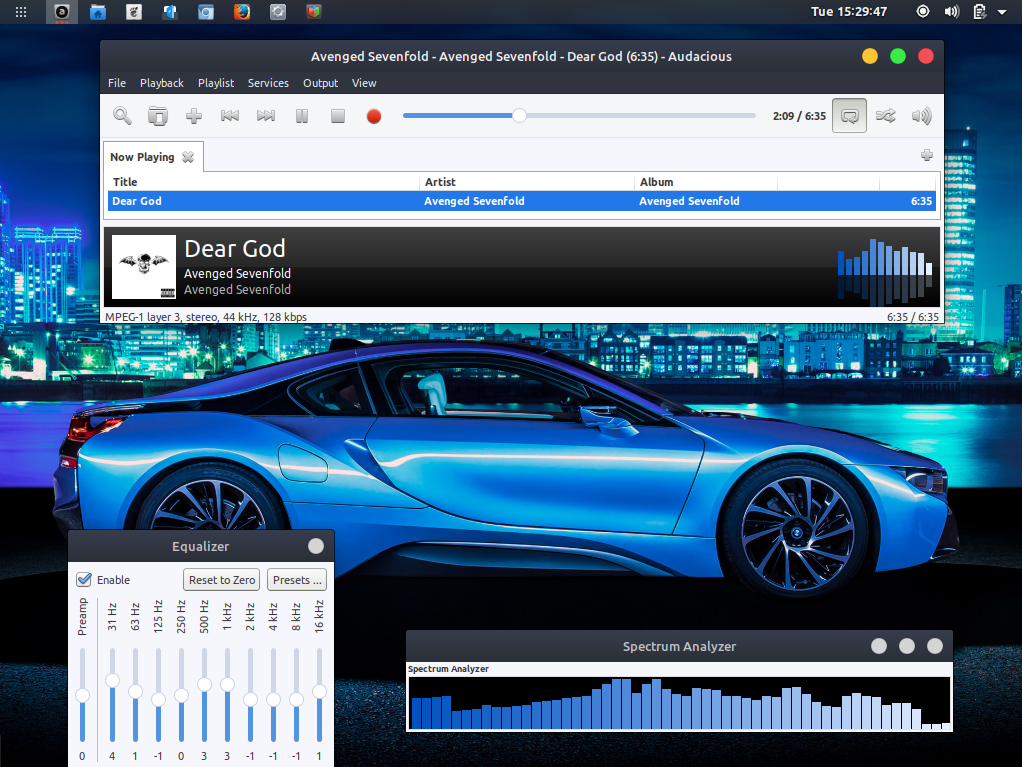Screen dimensions: 1022x767
Task: Adjust the 500 Hz equalizer slider
Action: point(204,695)
